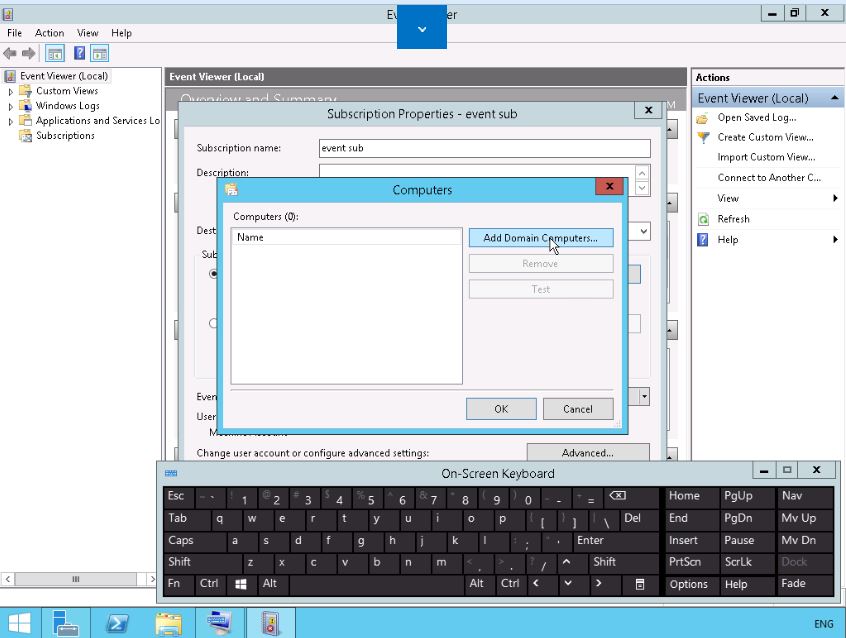This screenshot has width=846, height=638.
Task: Click the Show/Hide Console Tree toolbar icon
Action: pyautogui.click(x=56, y=53)
